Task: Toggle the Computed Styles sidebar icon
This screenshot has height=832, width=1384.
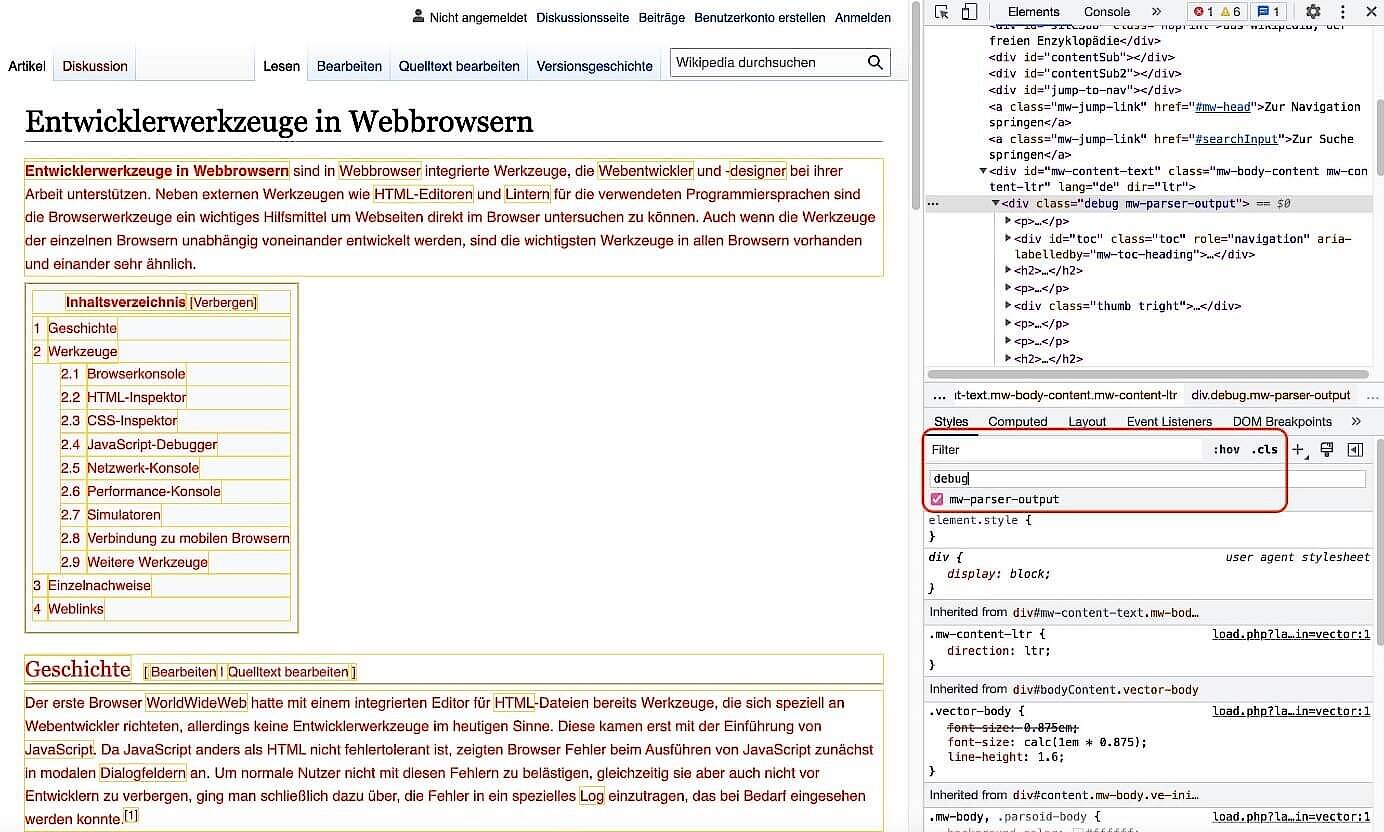Action: [x=1355, y=449]
